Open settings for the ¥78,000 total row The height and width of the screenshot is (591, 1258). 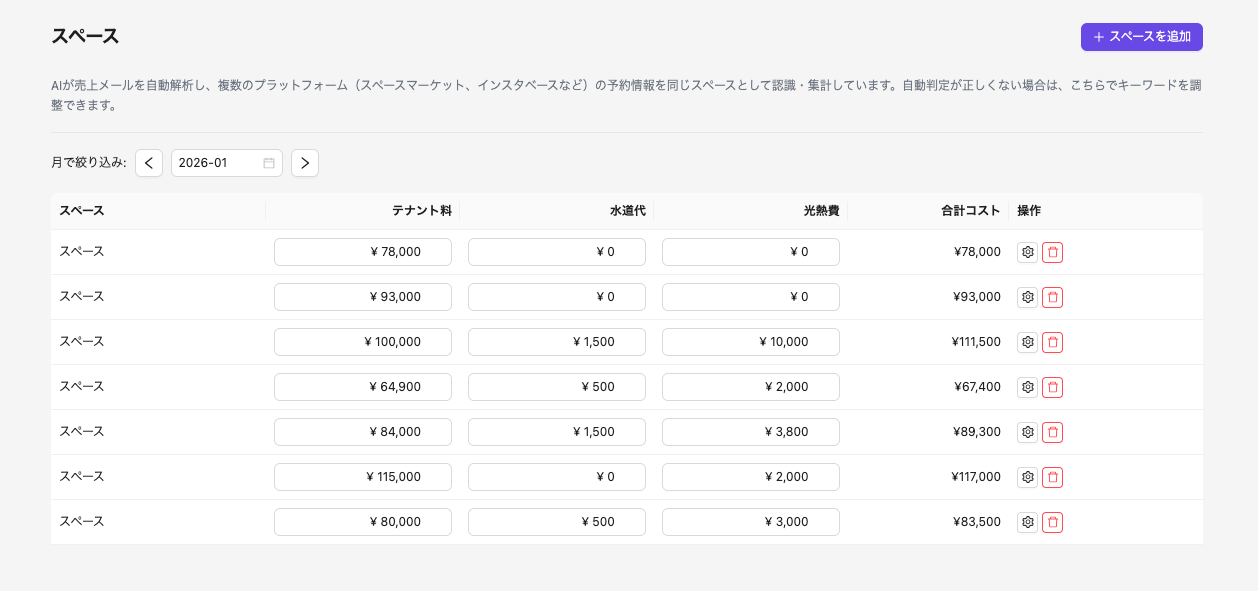(x=1027, y=252)
